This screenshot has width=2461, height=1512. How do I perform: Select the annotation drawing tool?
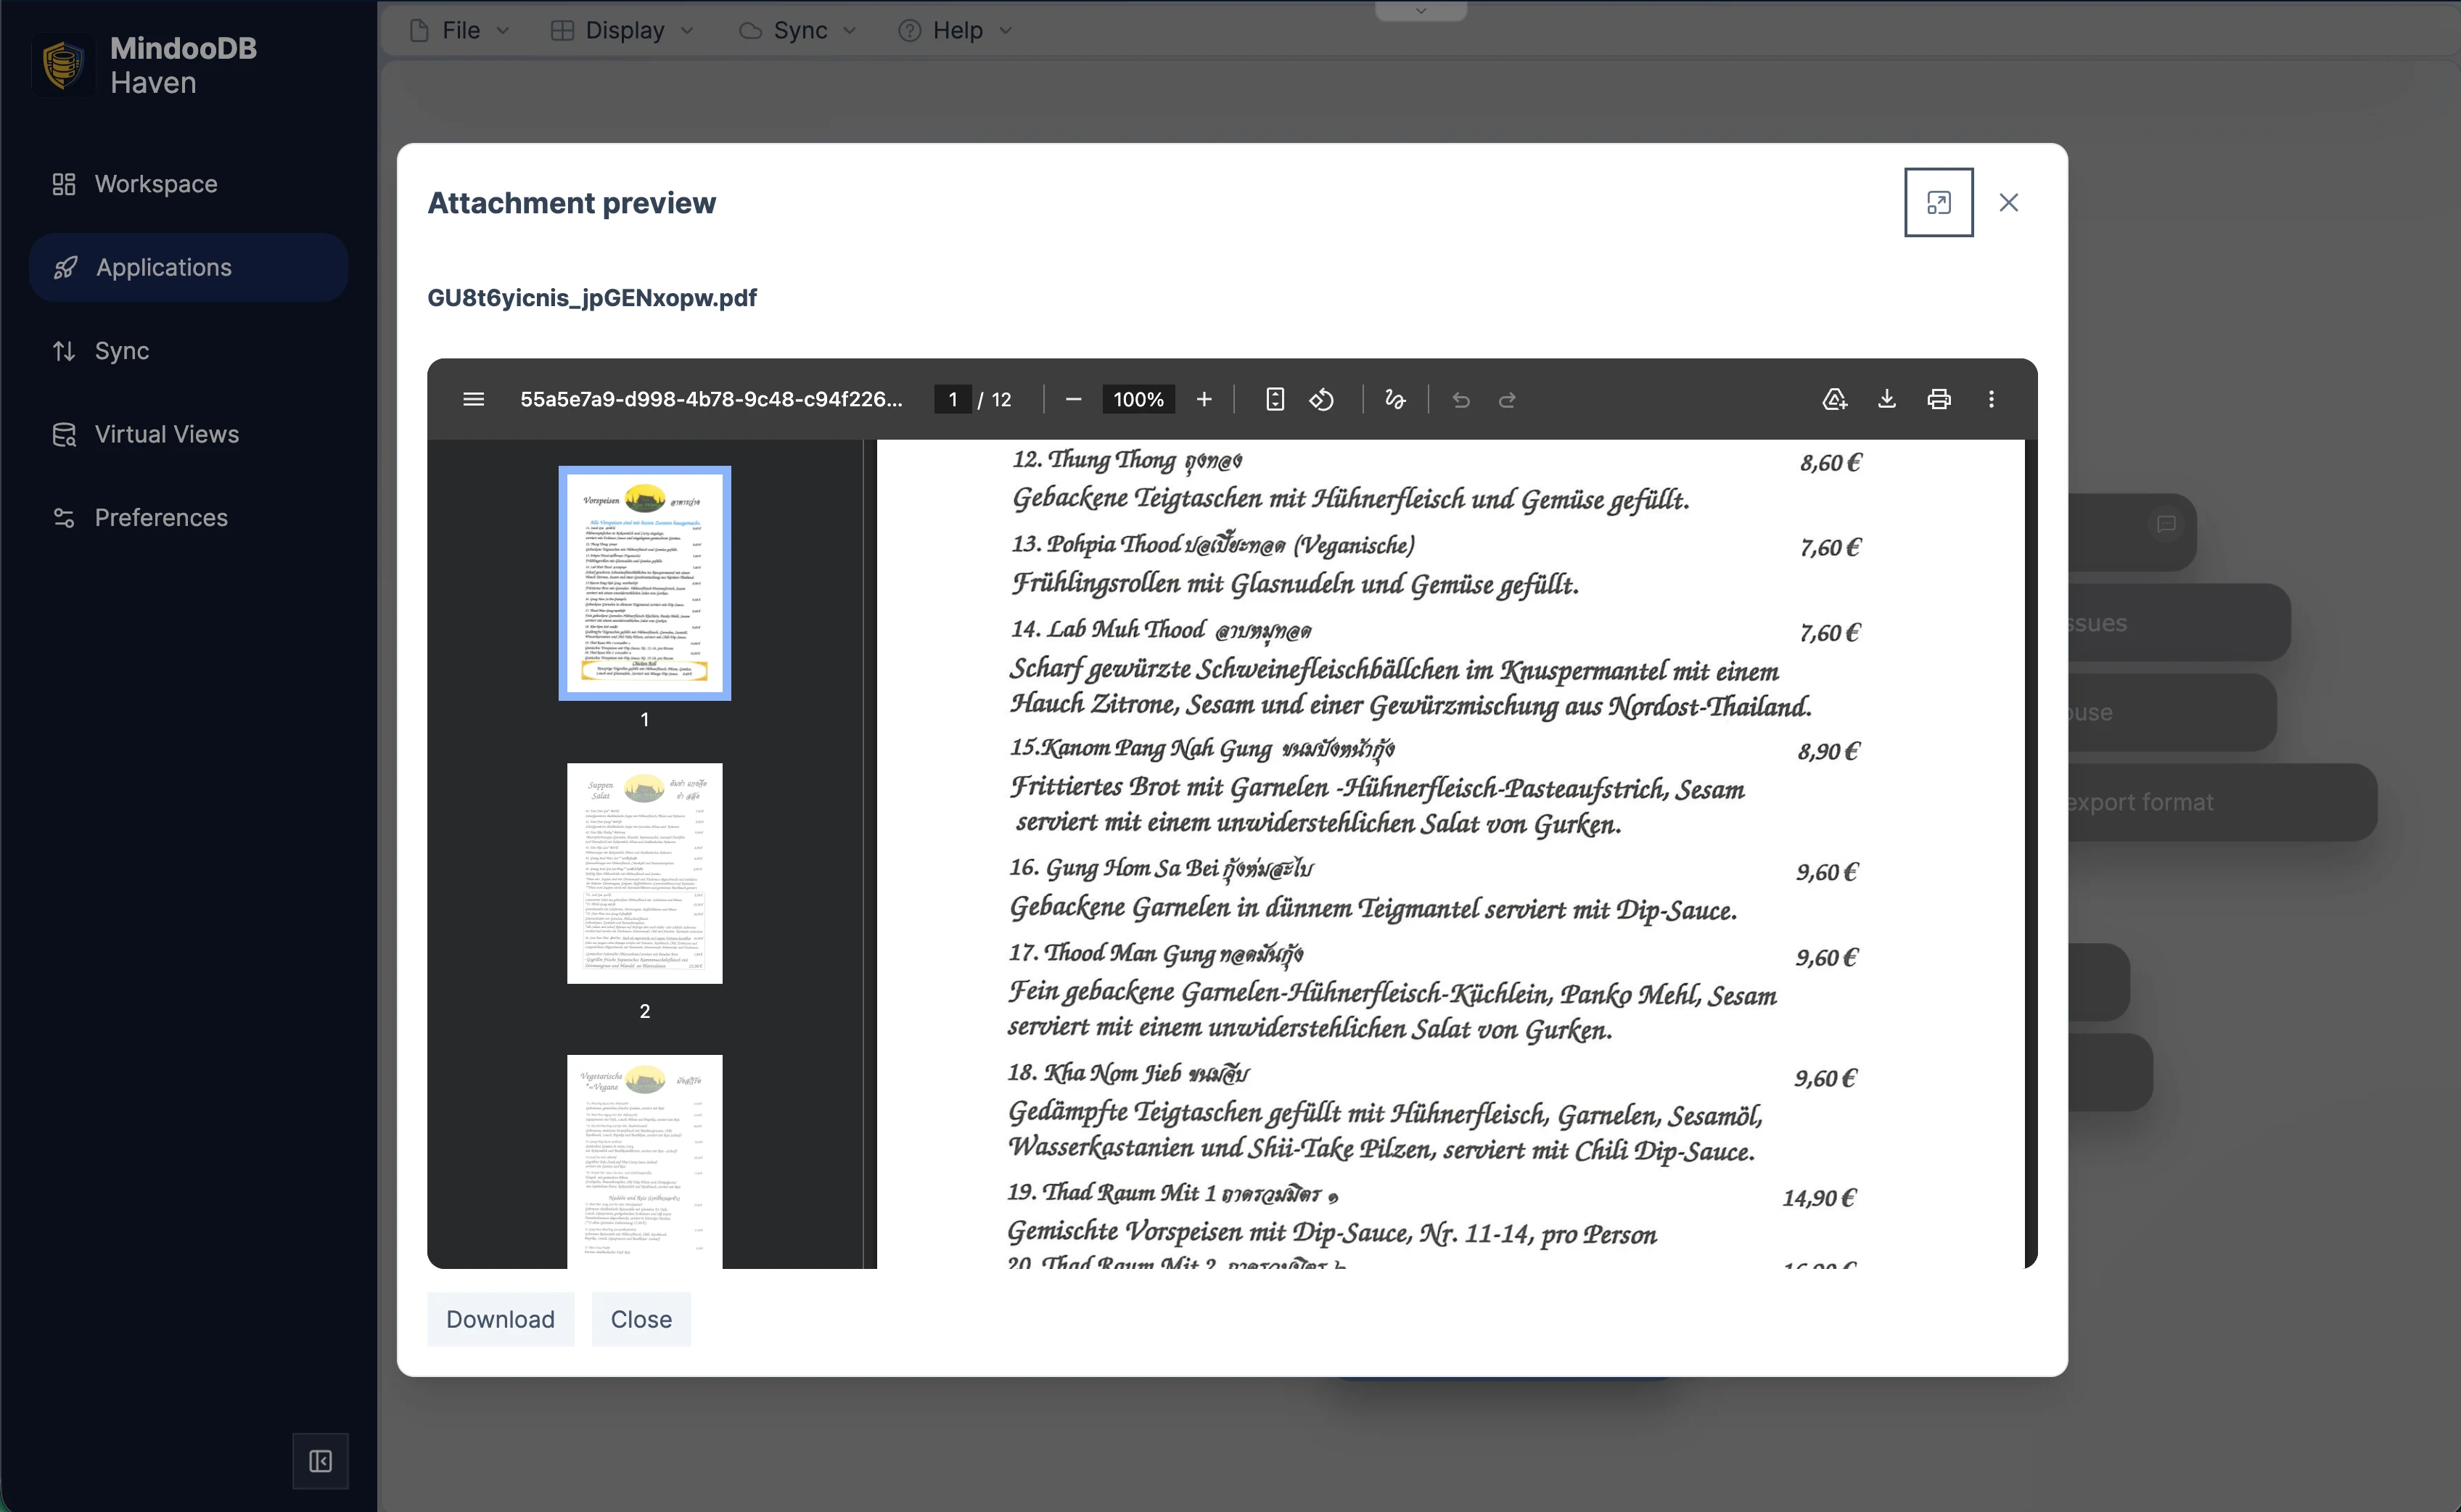tap(1396, 399)
